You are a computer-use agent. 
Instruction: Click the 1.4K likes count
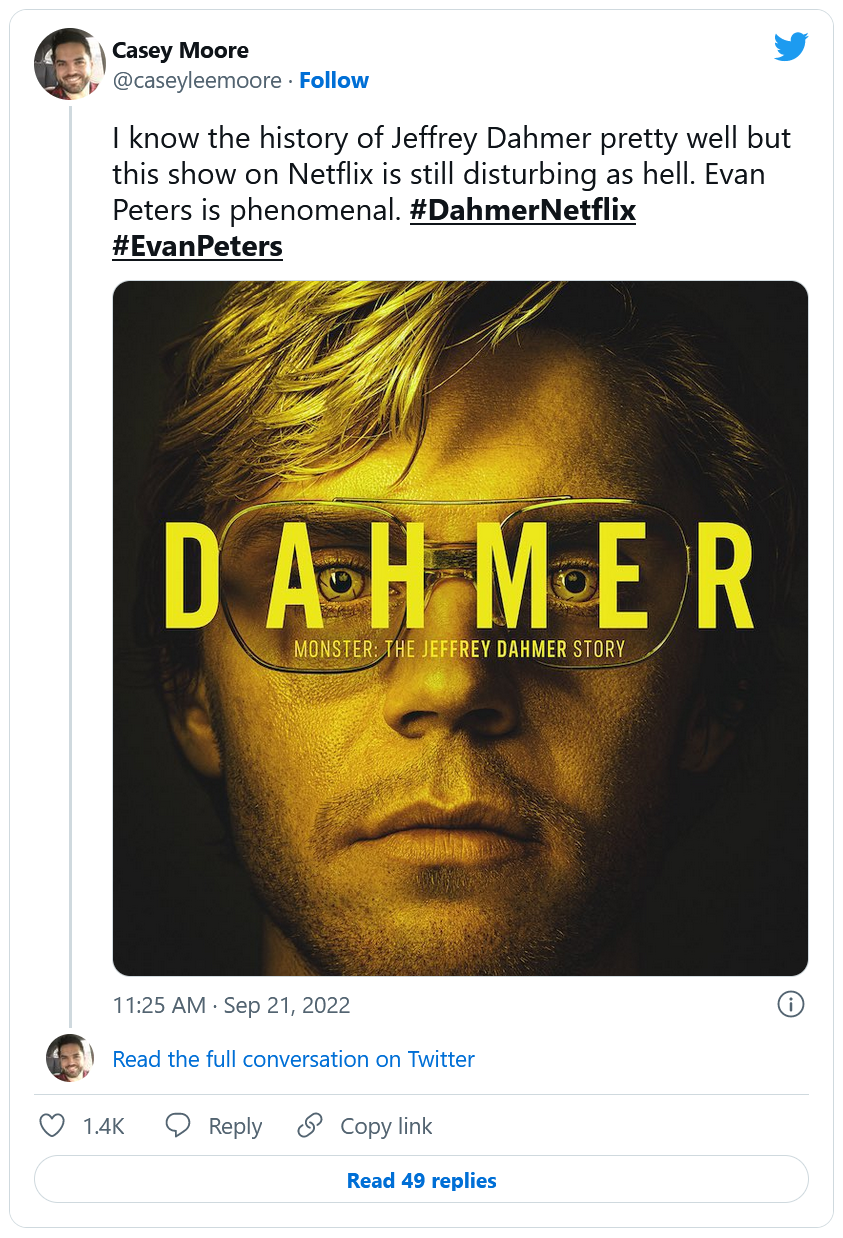[x=103, y=1126]
